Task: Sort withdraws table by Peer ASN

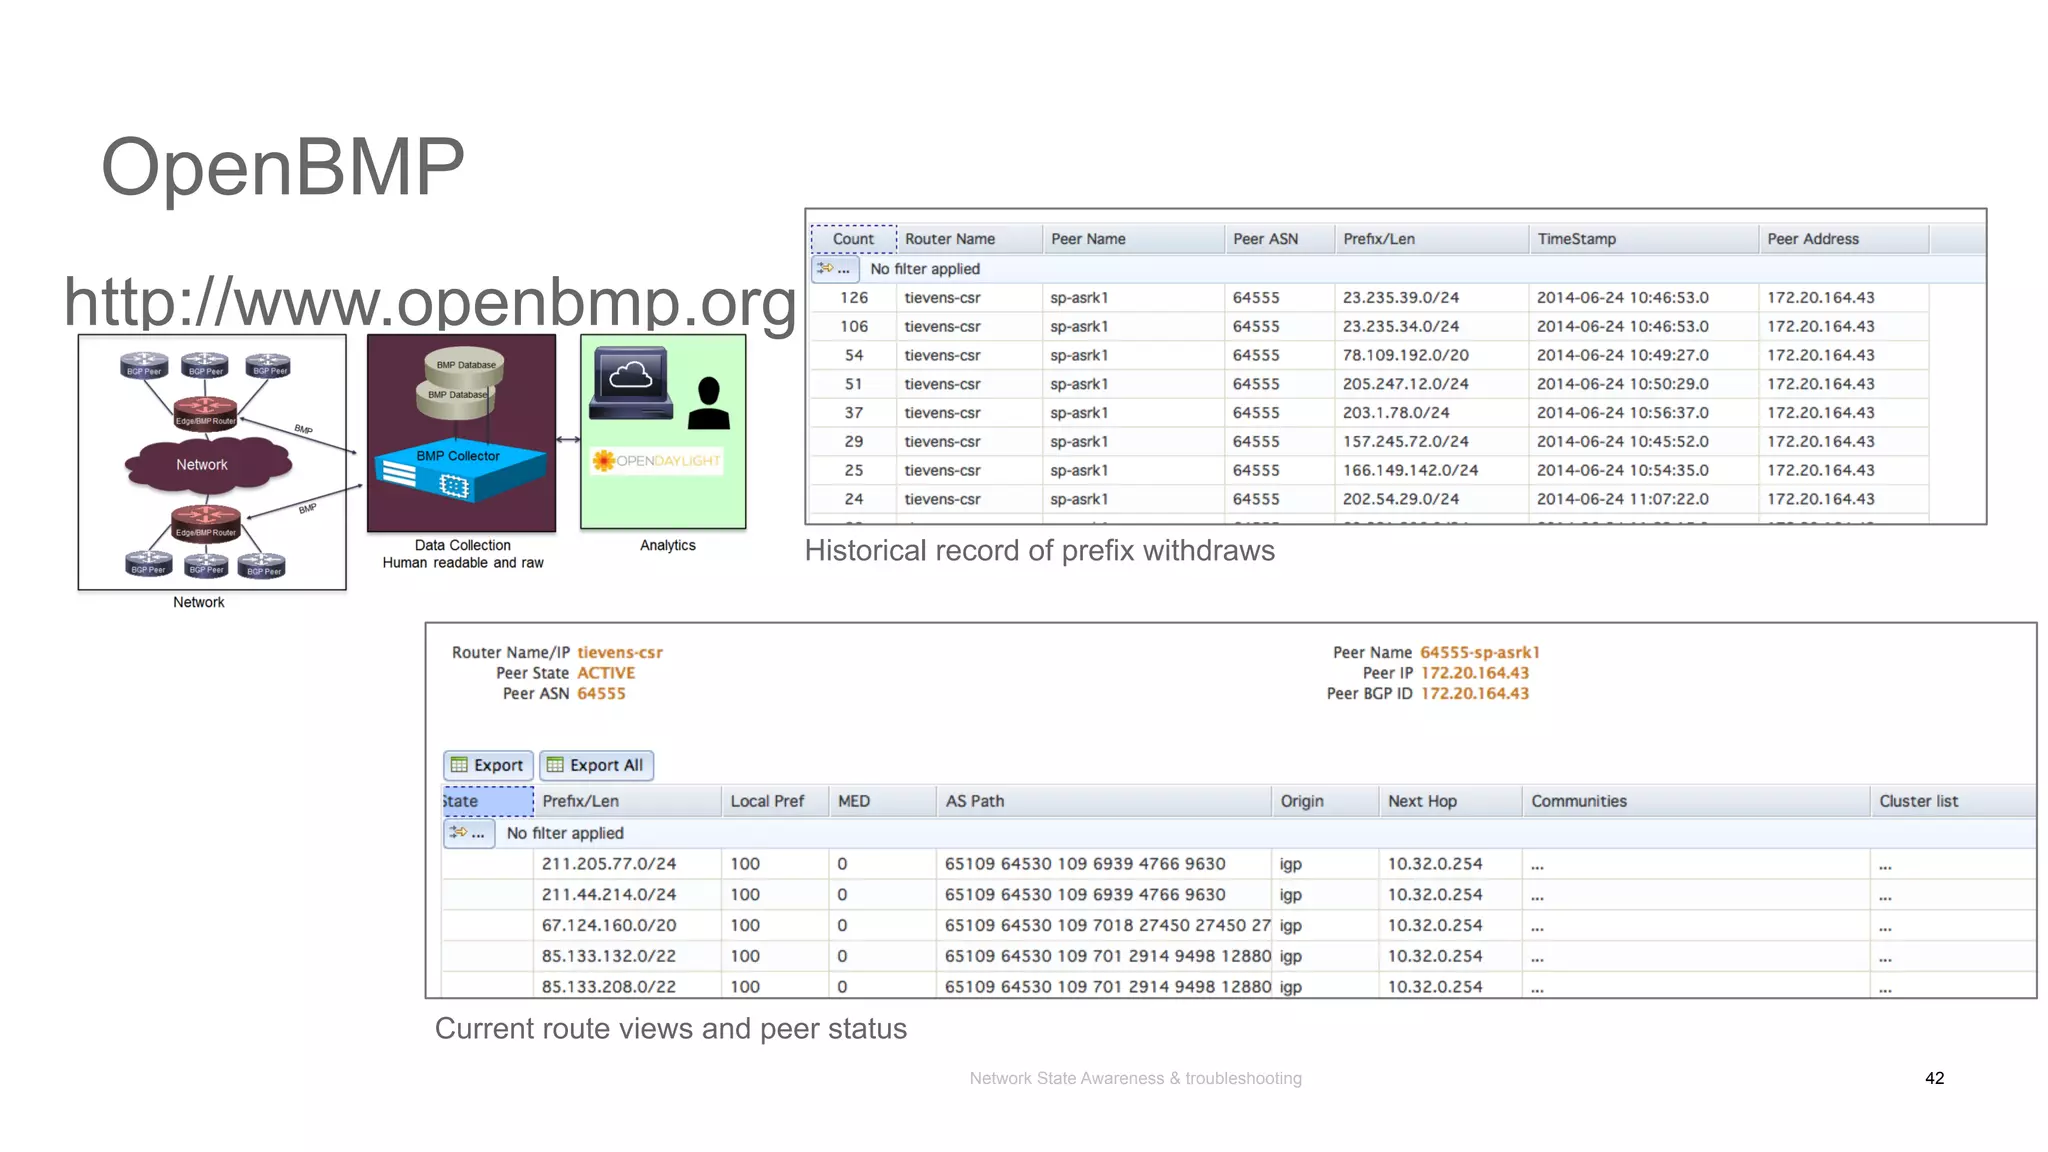Action: [x=1279, y=239]
